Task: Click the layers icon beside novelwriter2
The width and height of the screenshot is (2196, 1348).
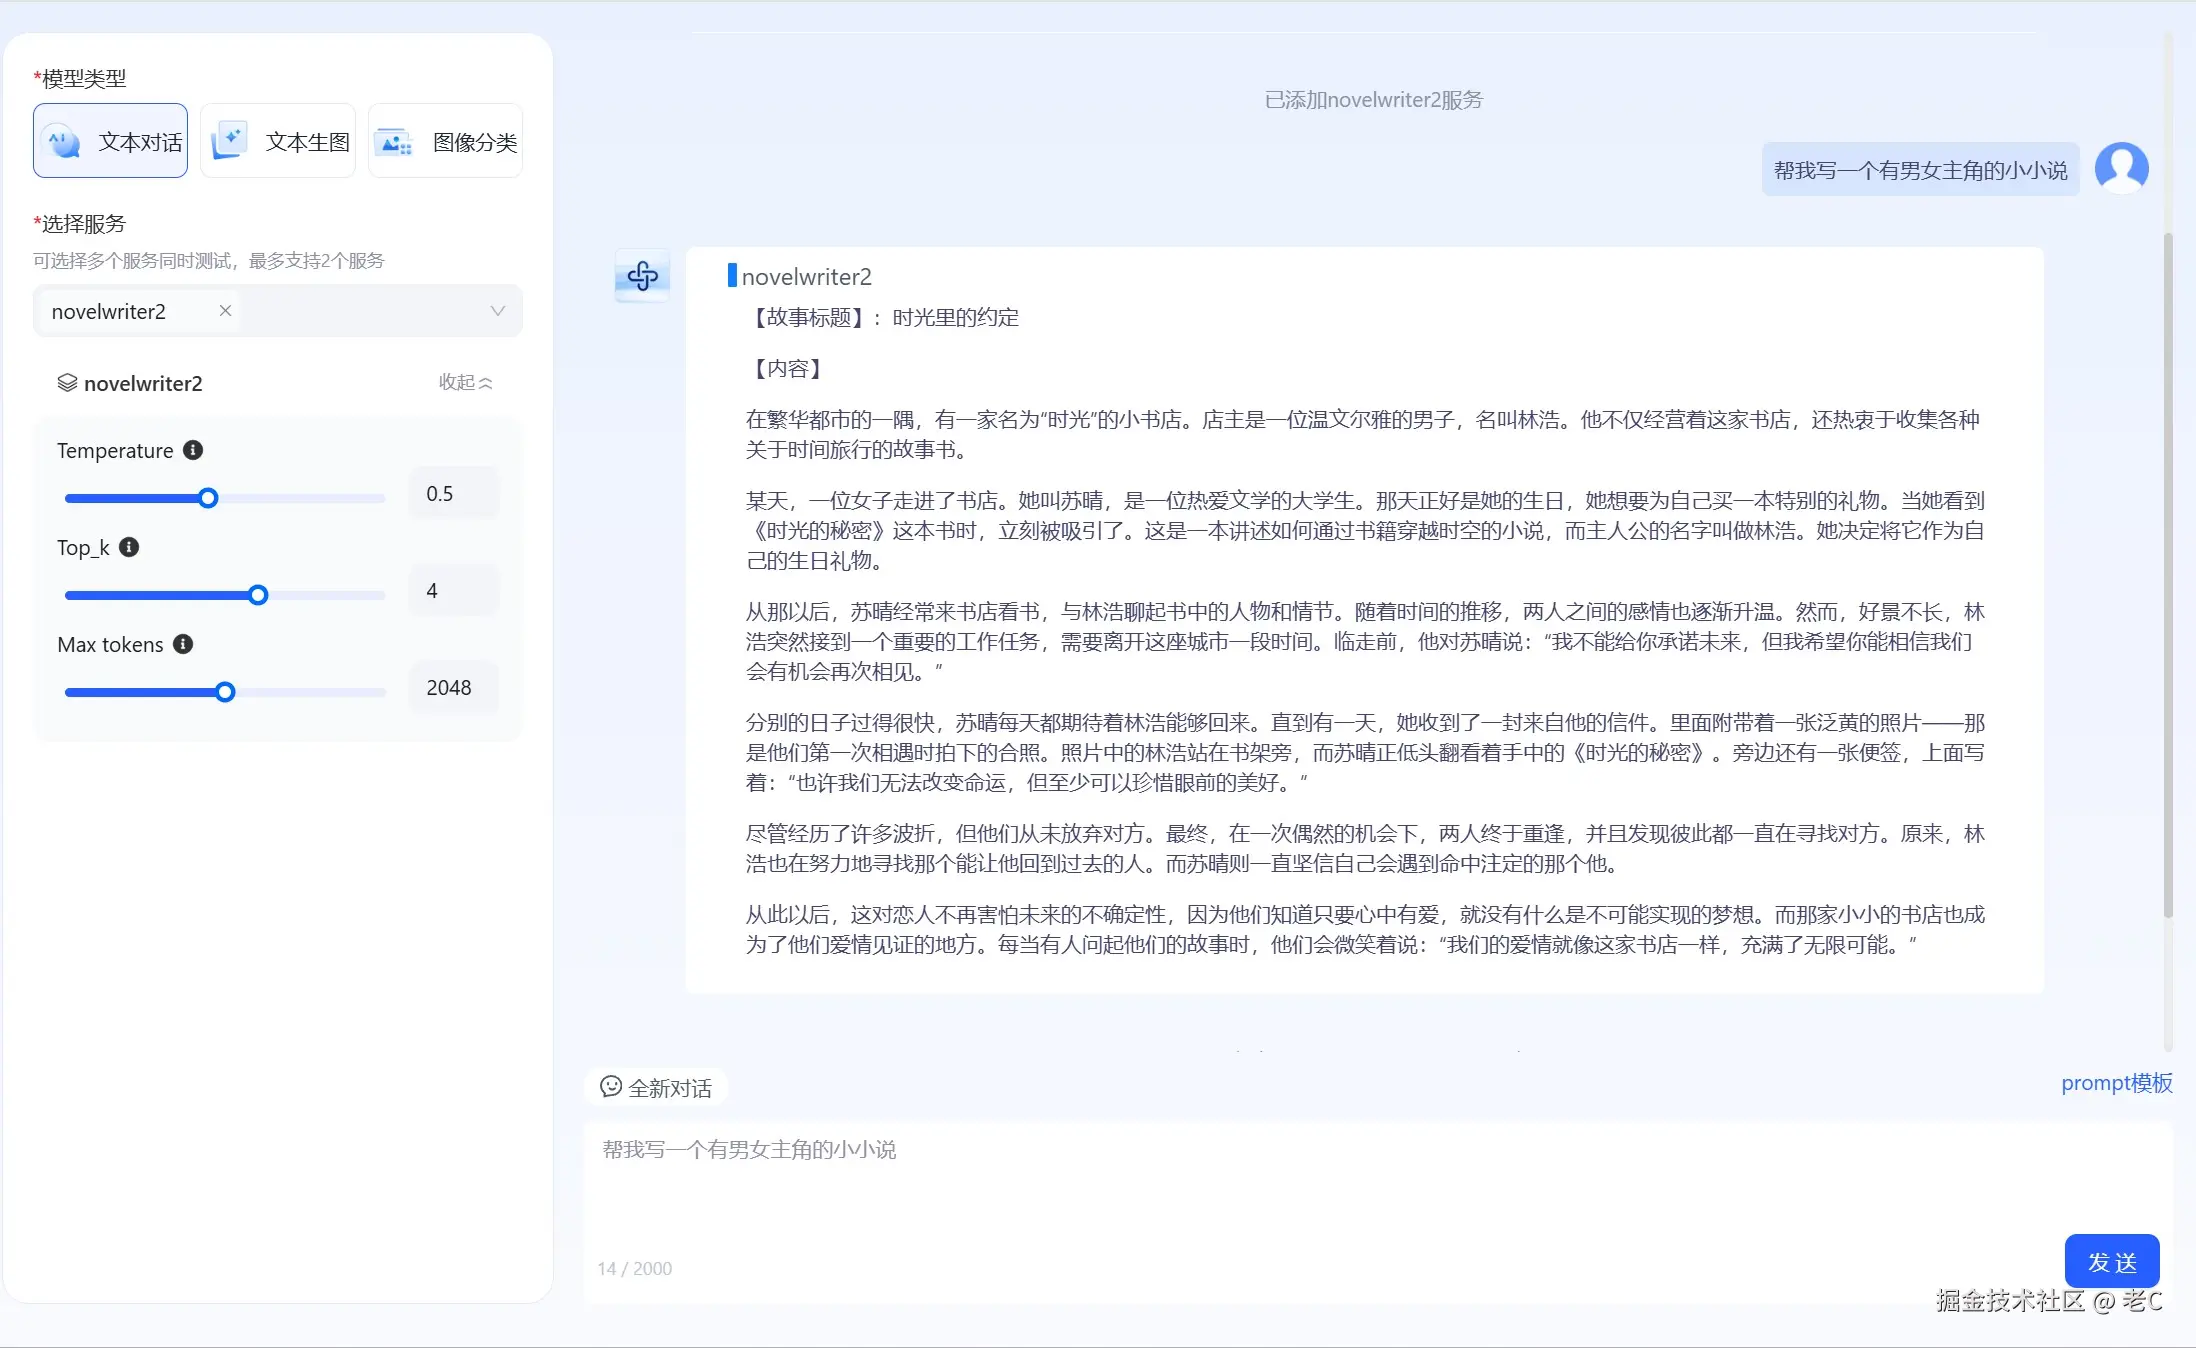Action: click(67, 383)
